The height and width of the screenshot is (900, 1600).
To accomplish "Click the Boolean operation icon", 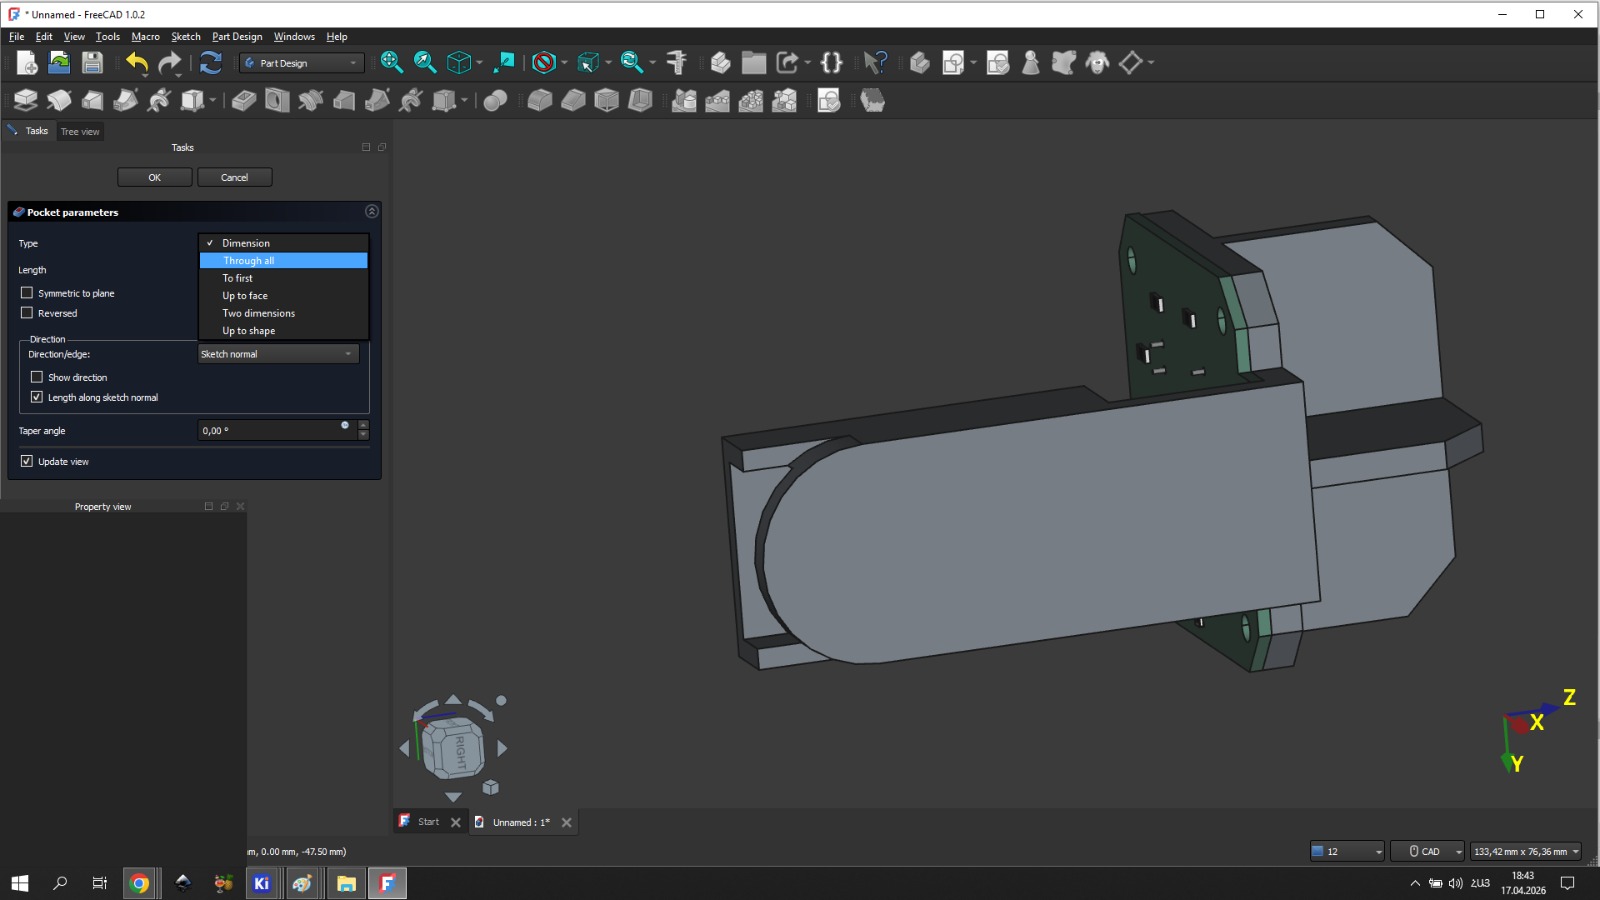I will pyautogui.click(x=495, y=100).
